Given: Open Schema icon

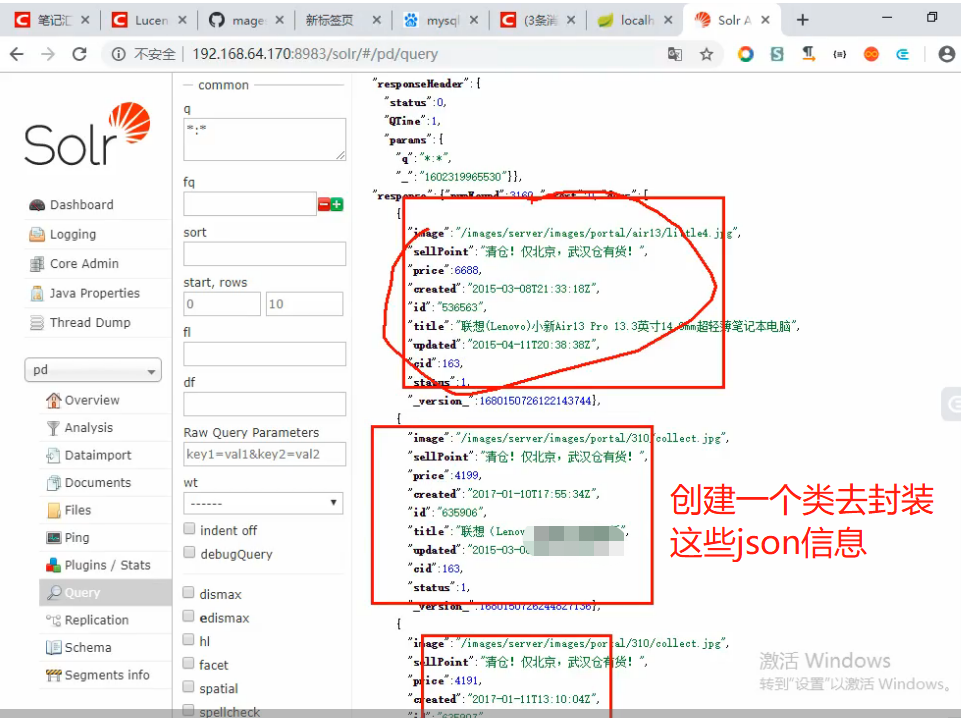Looking at the screenshot, I should 53,648.
